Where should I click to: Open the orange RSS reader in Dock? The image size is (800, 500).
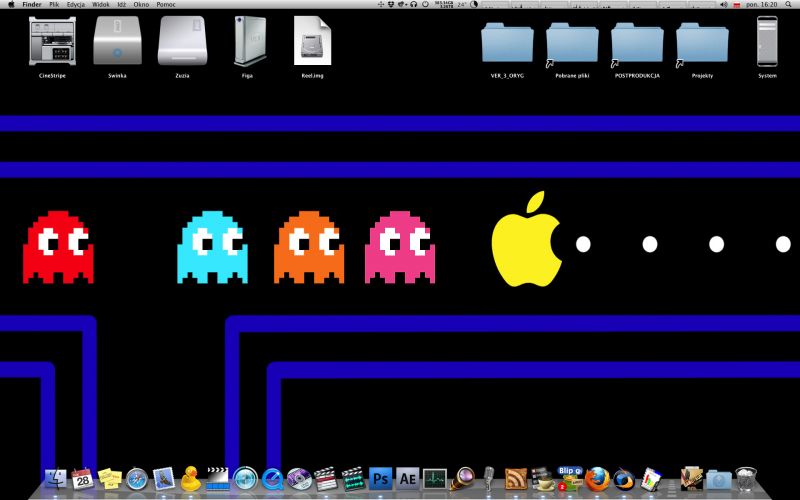(516, 479)
